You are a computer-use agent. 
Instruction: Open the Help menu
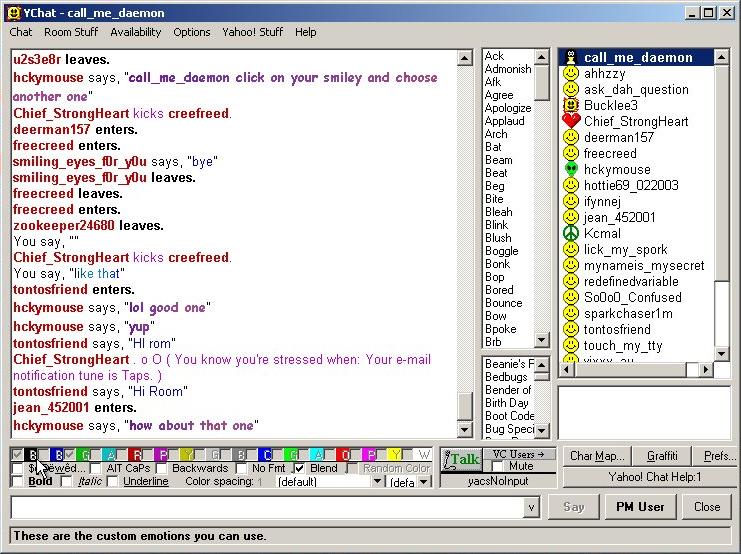tap(305, 32)
